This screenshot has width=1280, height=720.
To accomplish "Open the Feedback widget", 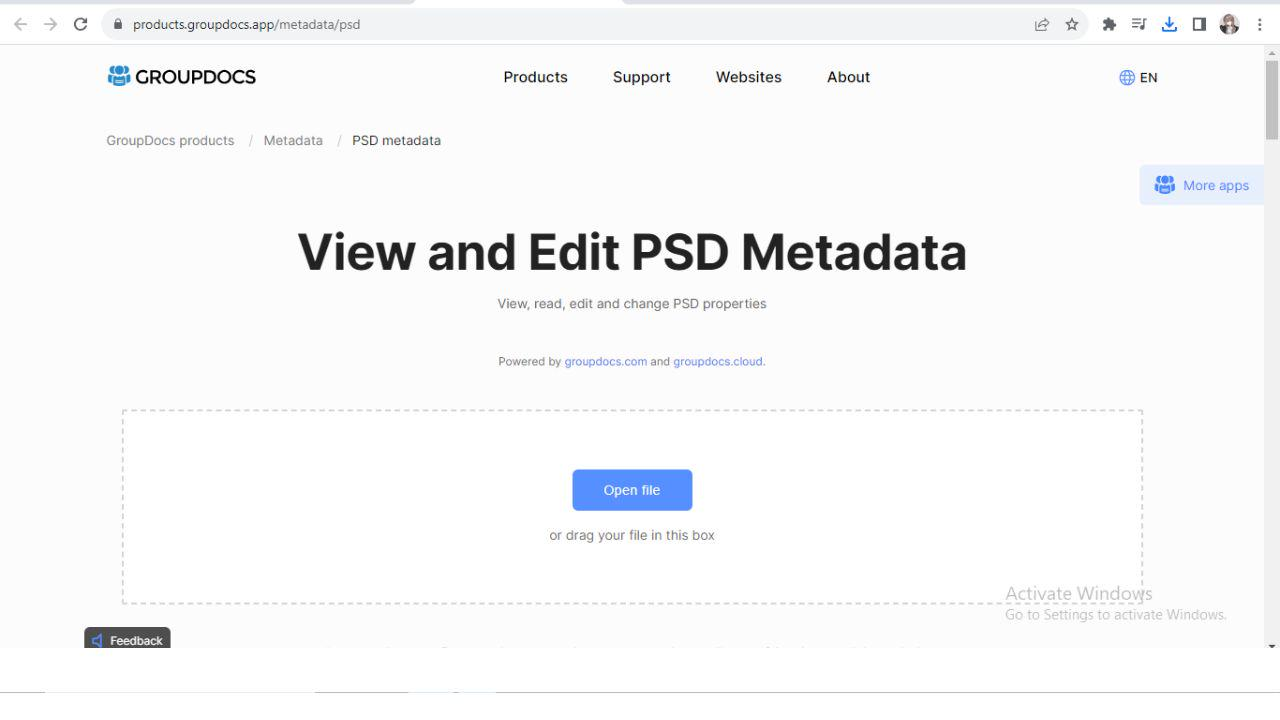I will pyautogui.click(x=127, y=639).
